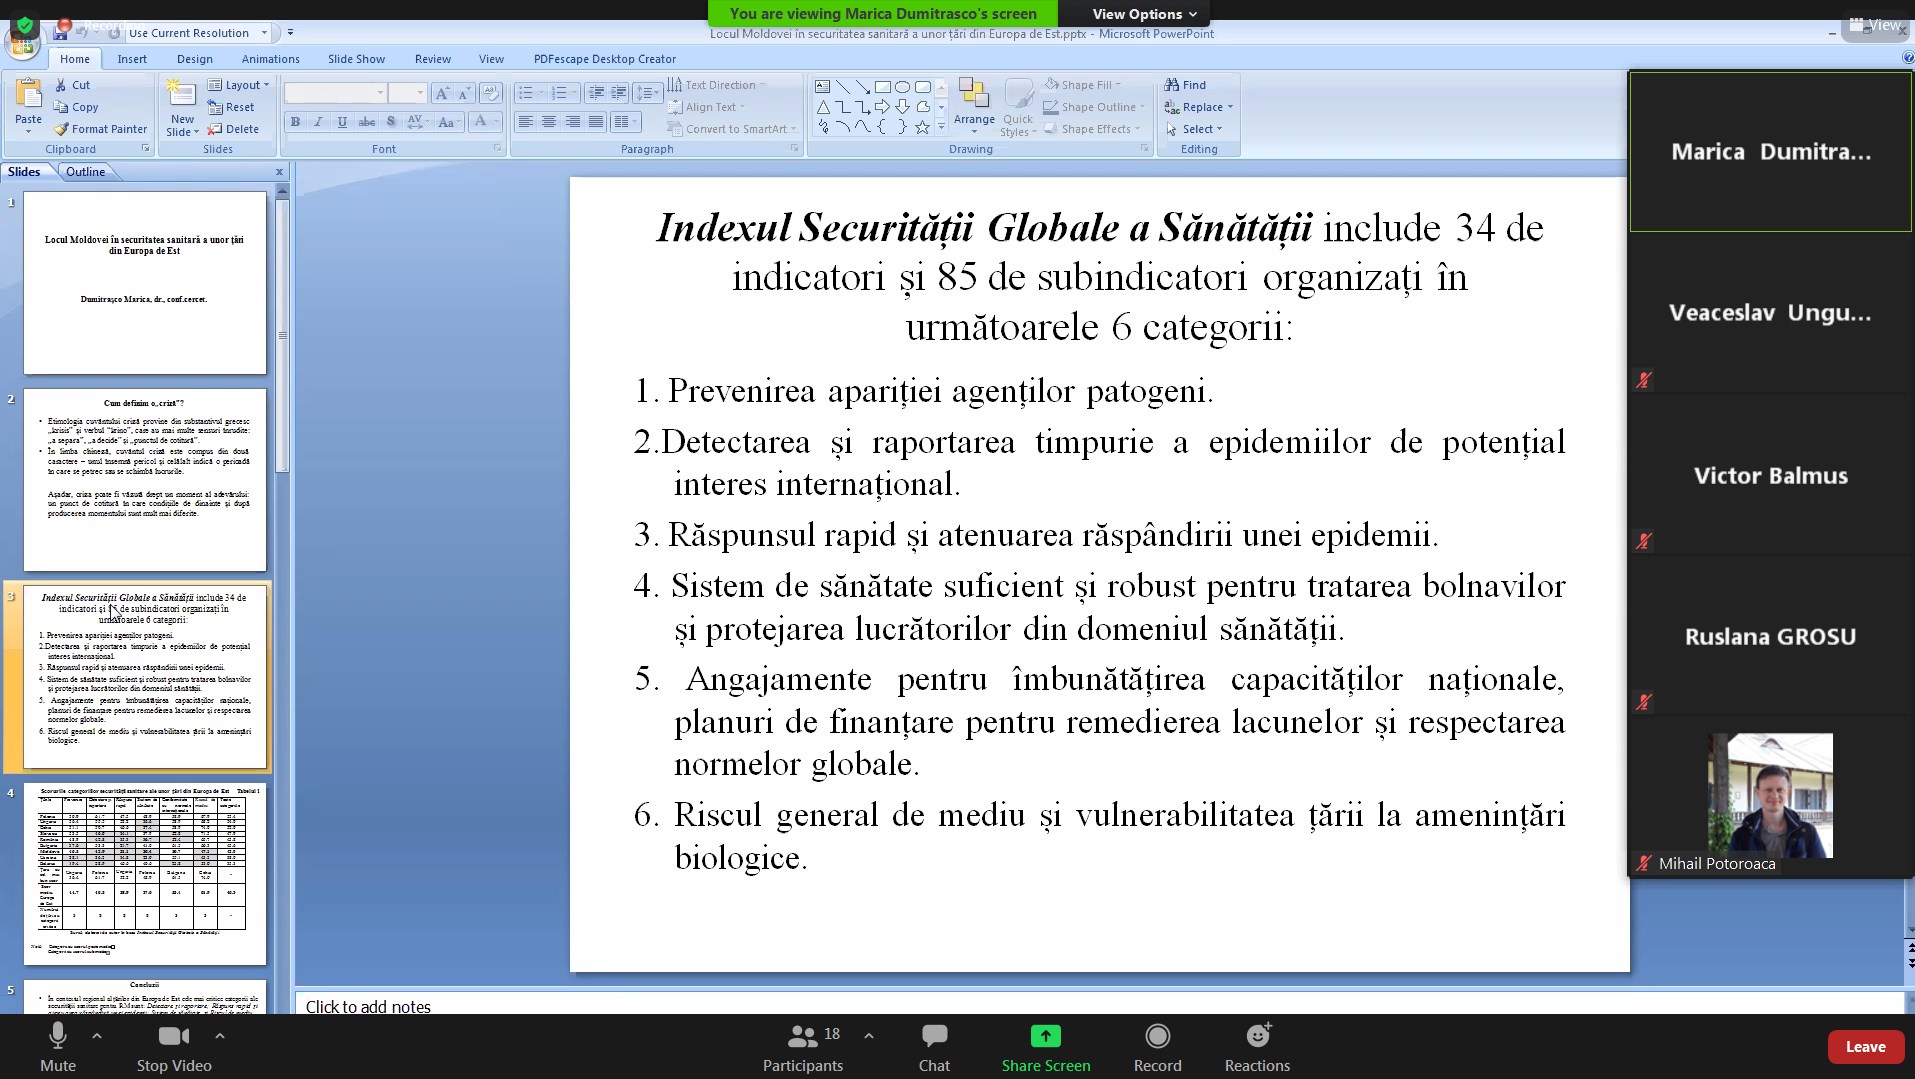1915x1079 pixels.
Task: Toggle Justify text alignment
Action: pos(596,122)
